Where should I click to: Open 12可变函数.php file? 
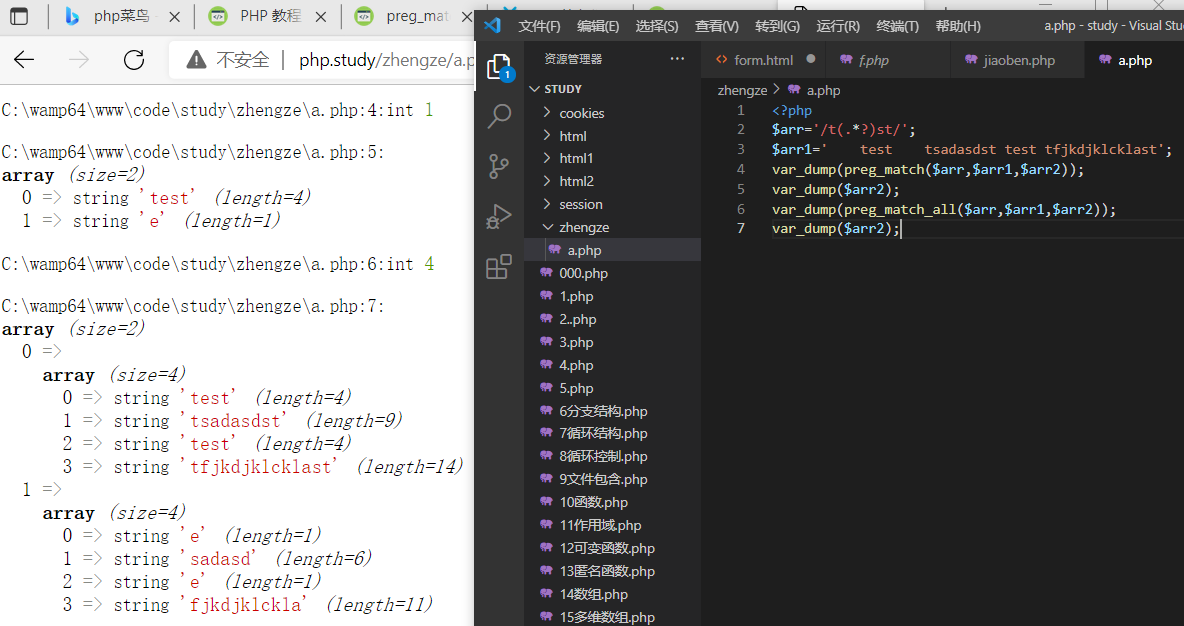click(x=612, y=548)
